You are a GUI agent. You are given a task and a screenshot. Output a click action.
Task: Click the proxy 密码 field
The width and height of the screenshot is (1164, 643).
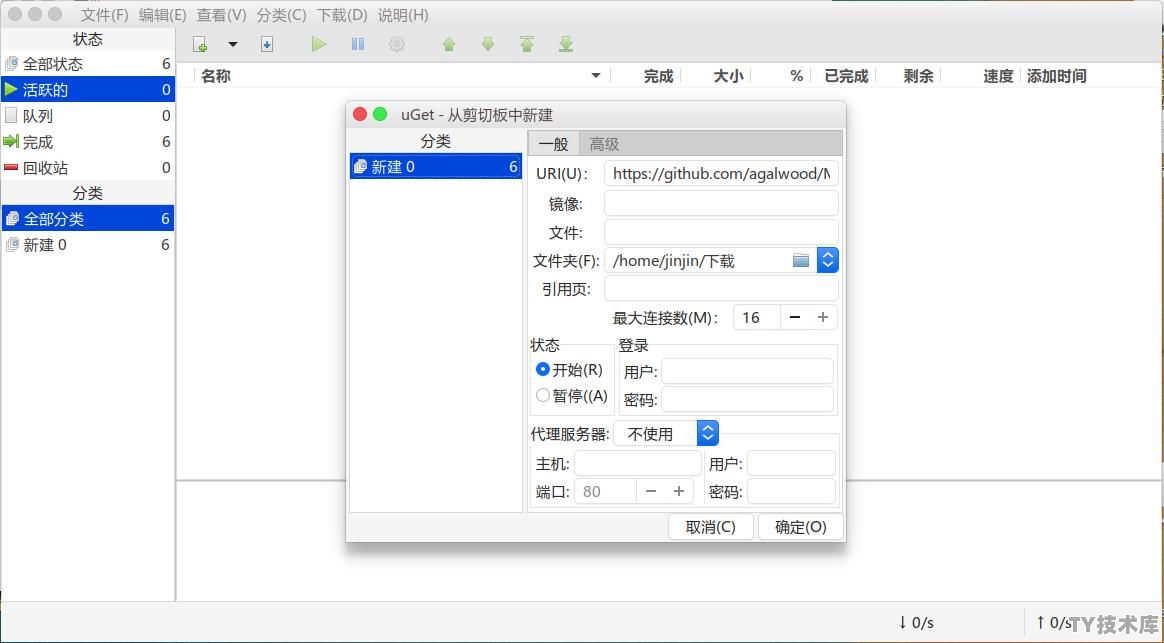click(x=791, y=492)
